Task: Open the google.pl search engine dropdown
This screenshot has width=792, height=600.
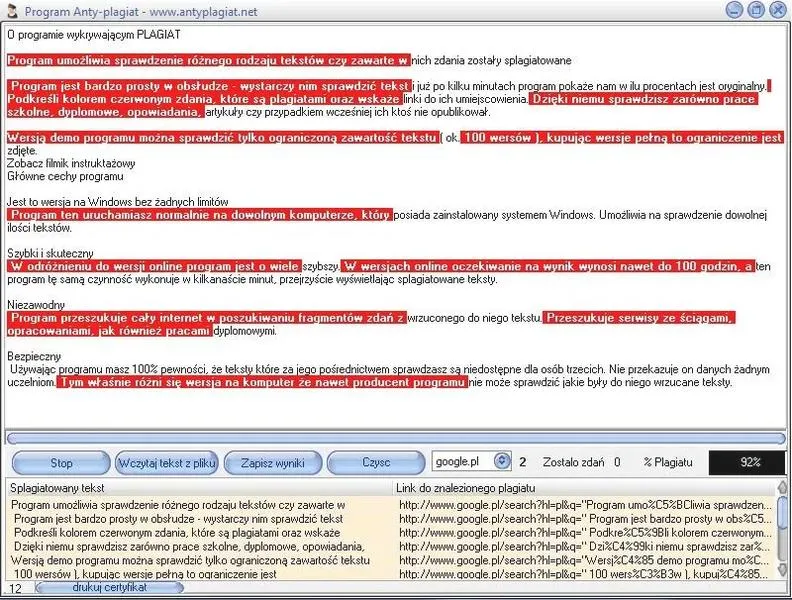Action: tap(502, 461)
